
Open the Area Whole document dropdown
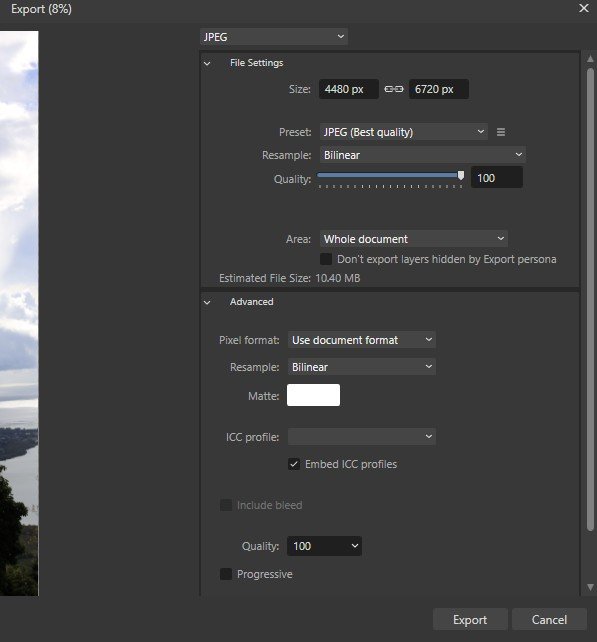pos(414,239)
